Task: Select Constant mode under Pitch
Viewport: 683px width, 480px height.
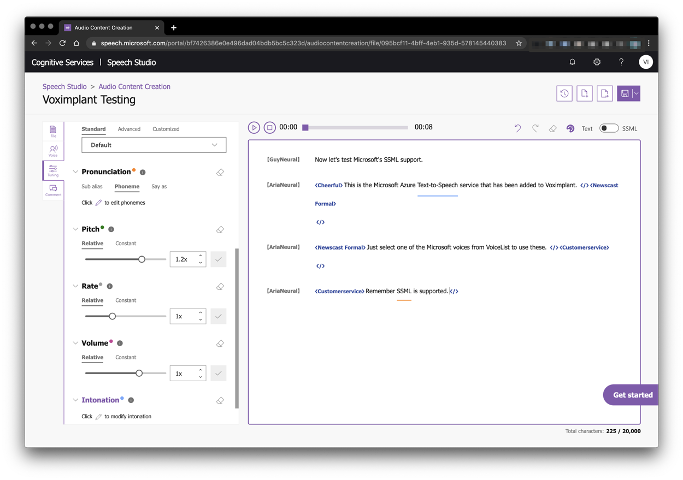Action: coord(126,243)
